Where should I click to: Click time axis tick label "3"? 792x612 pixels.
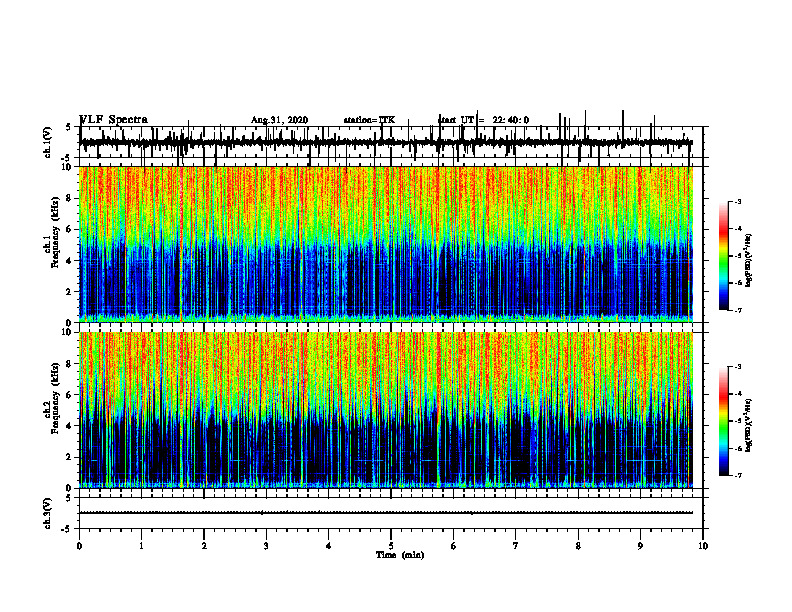point(266,546)
